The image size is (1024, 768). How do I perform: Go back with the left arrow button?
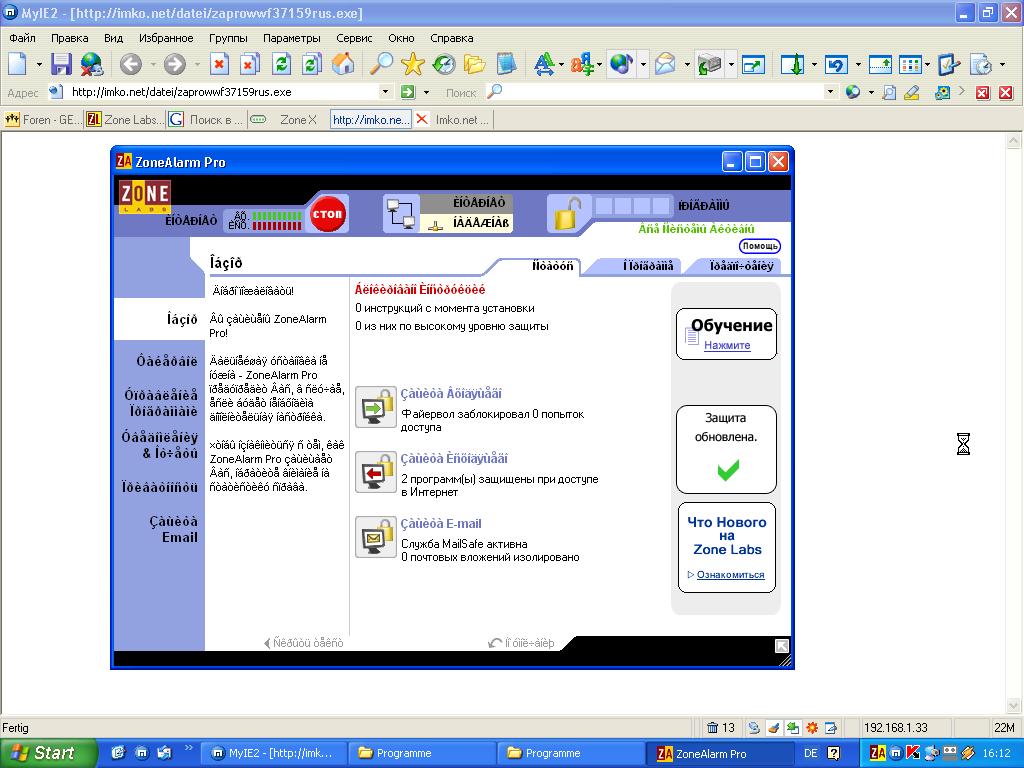131,64
